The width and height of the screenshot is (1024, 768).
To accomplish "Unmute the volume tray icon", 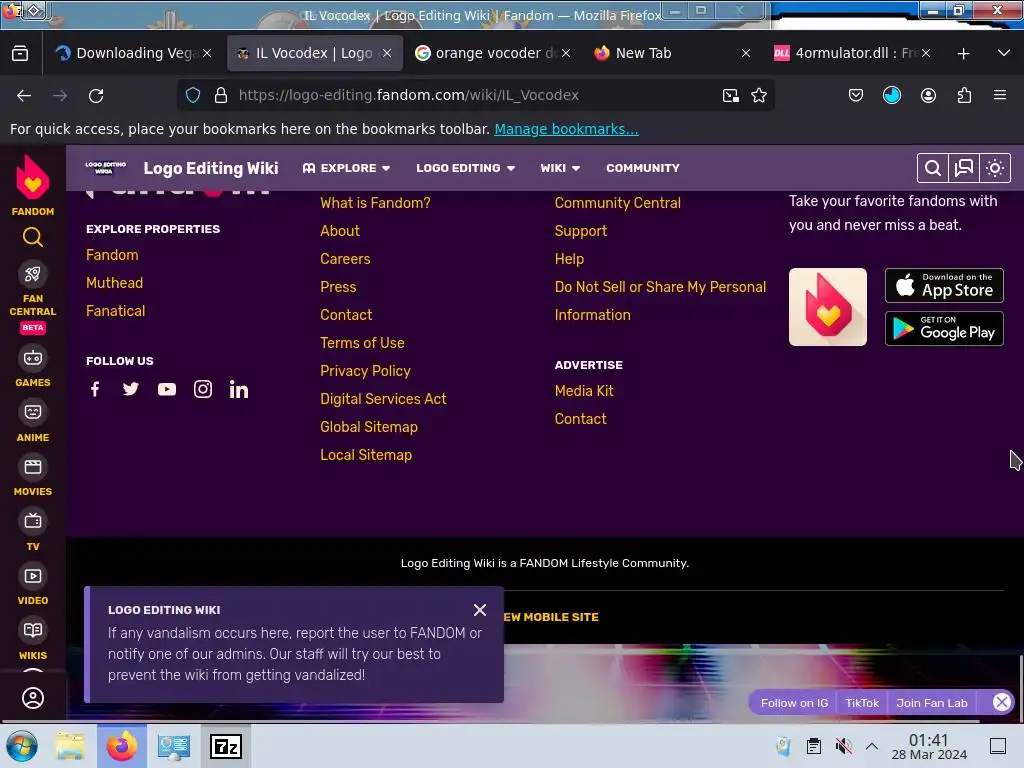I will tap(844, 746).
